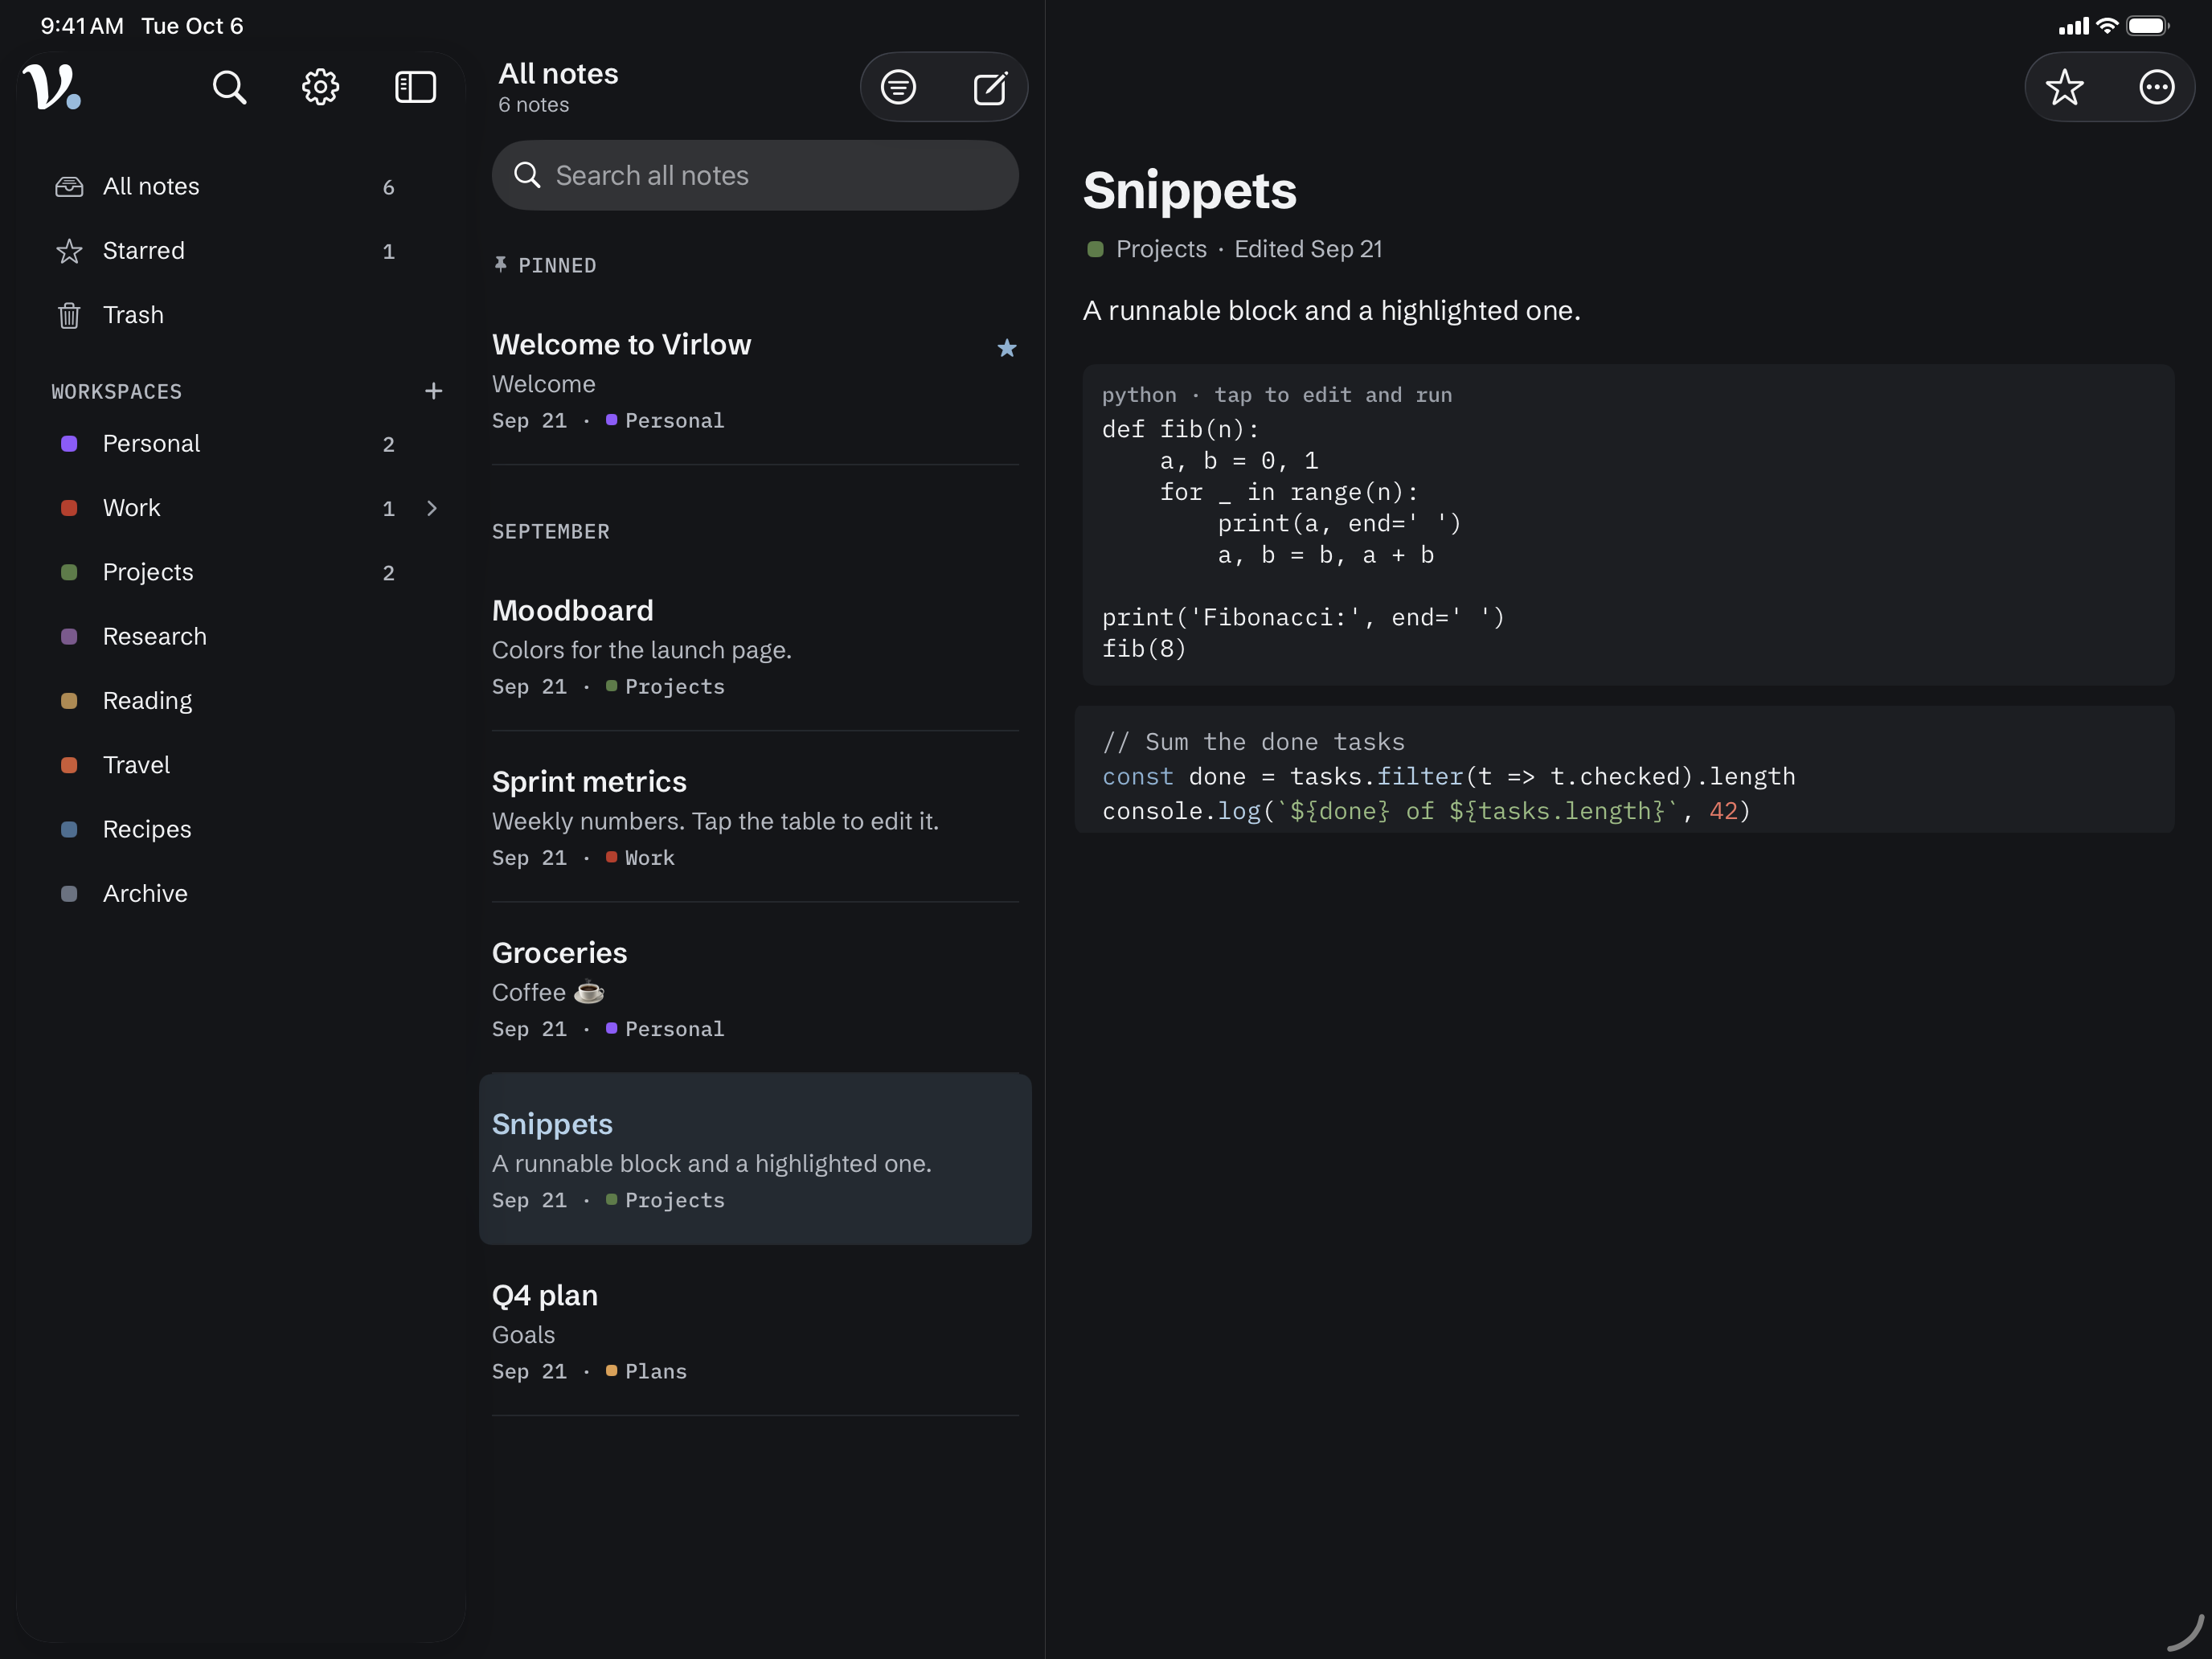Open the Groceries note
This screenshot has width=2212, height=1659.
[755, 988]
